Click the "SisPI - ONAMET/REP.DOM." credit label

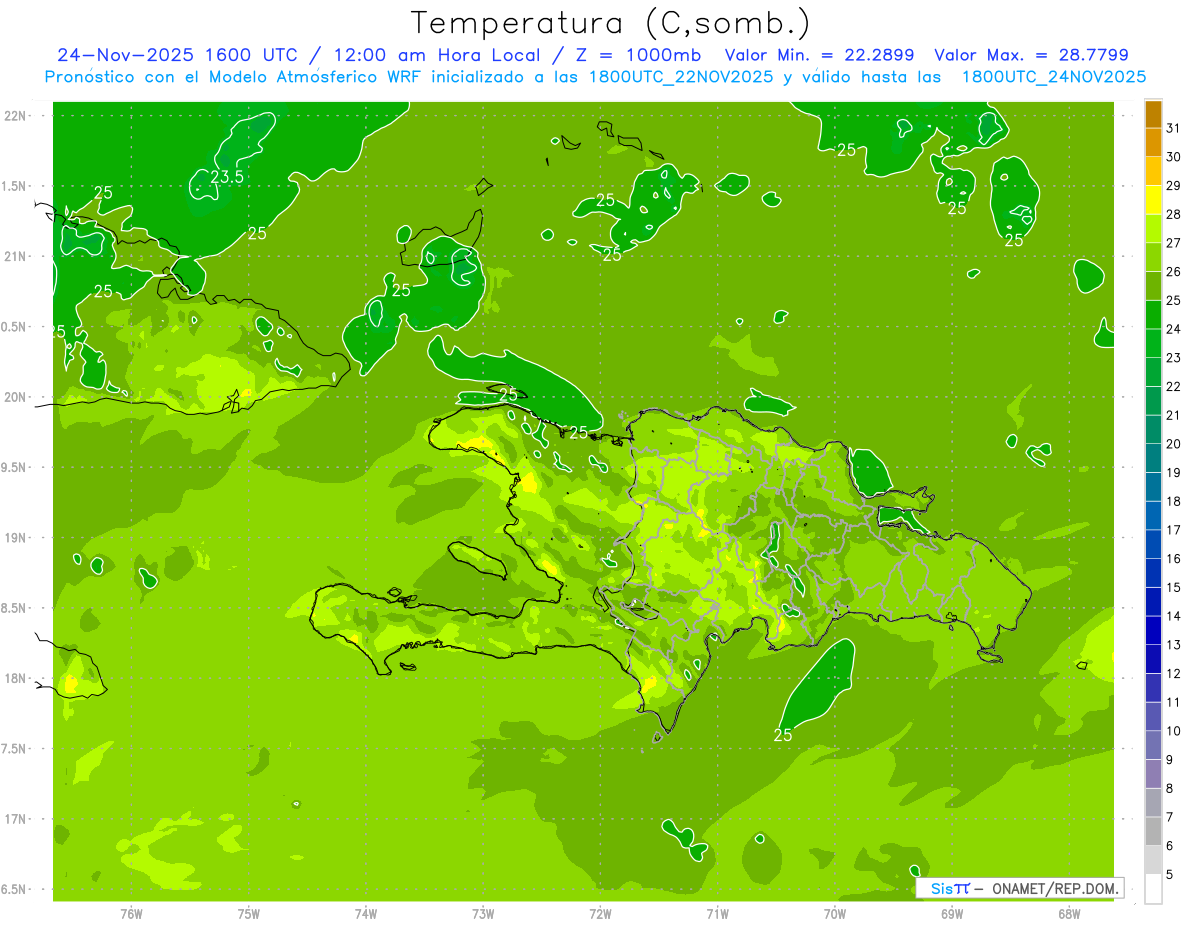[1019, 888]
